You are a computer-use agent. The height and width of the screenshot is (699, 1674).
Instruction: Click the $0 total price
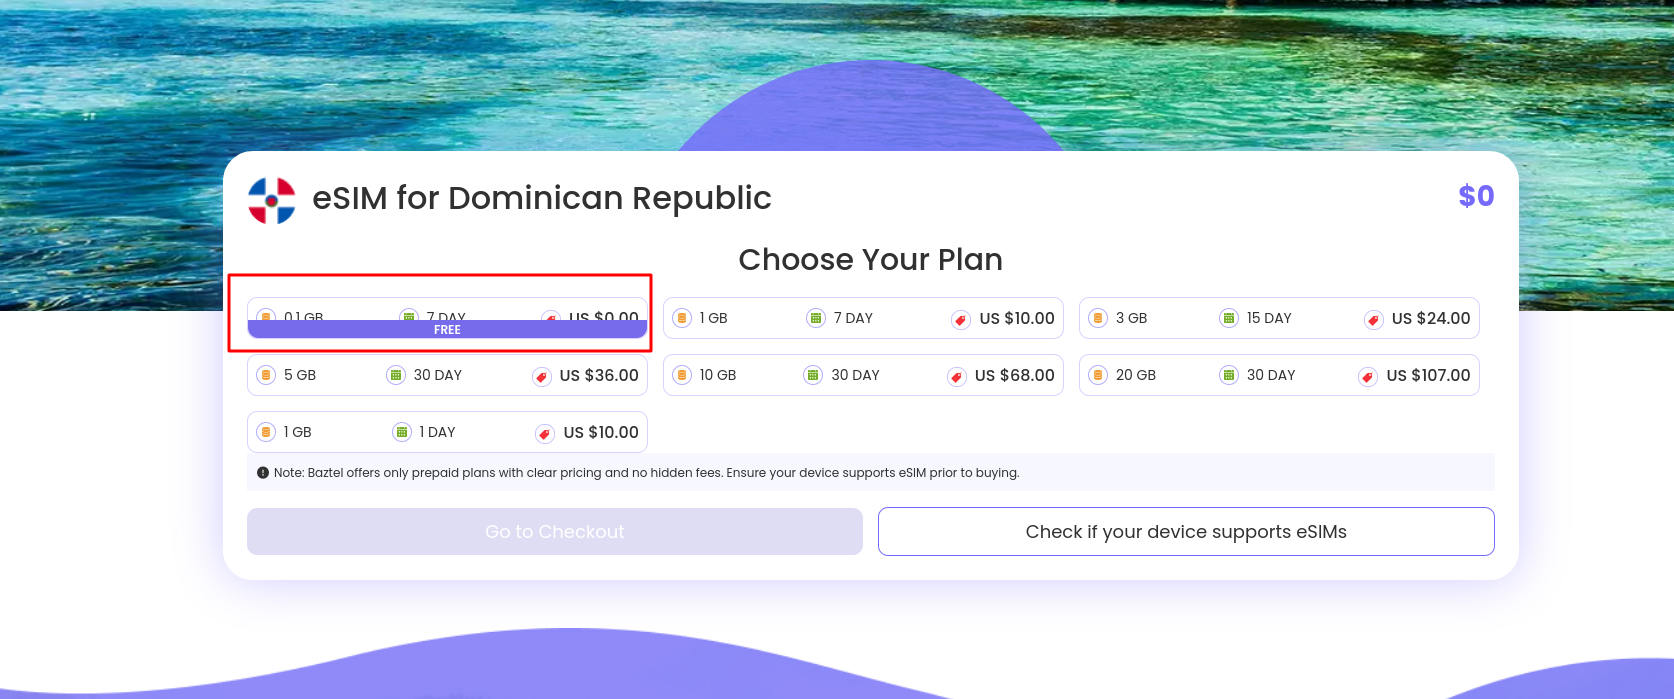click(x=1476, y=196)
